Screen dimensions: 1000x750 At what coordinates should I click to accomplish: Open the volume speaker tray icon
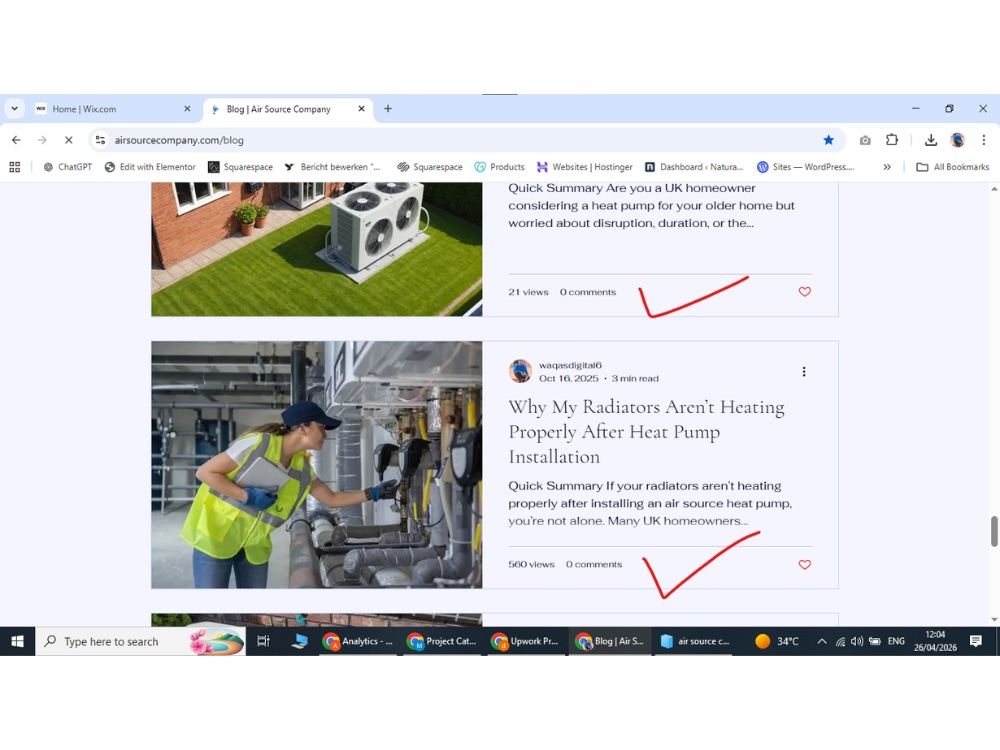click(857, 641)
